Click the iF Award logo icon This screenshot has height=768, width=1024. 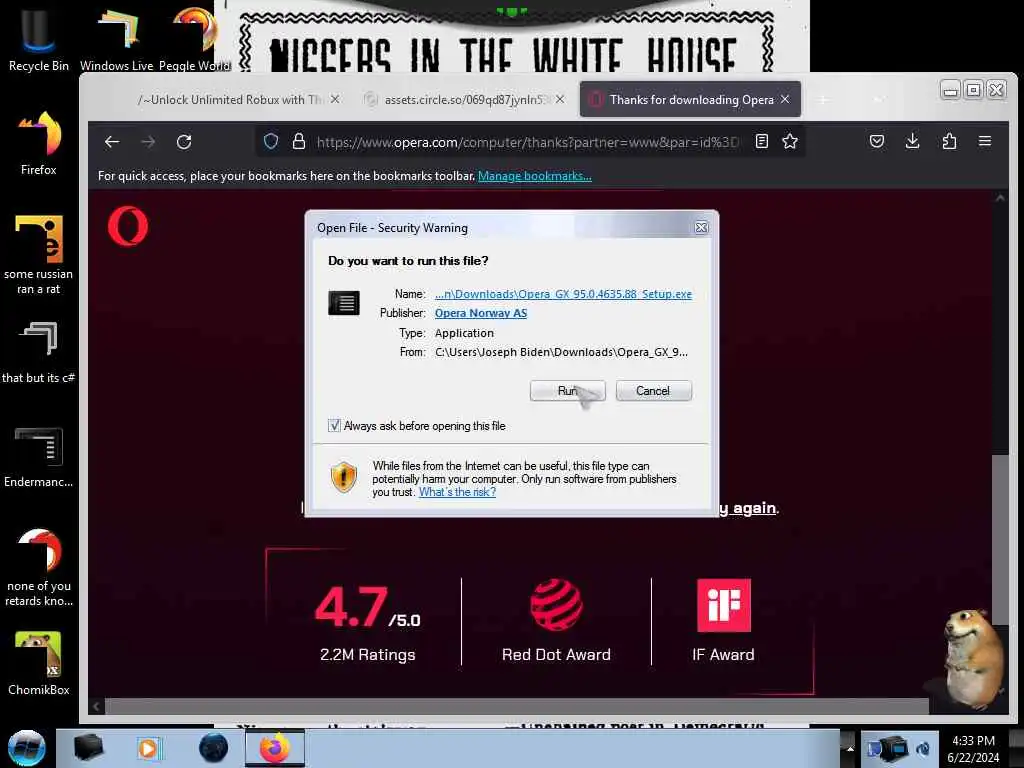click(x=724, y=605)
